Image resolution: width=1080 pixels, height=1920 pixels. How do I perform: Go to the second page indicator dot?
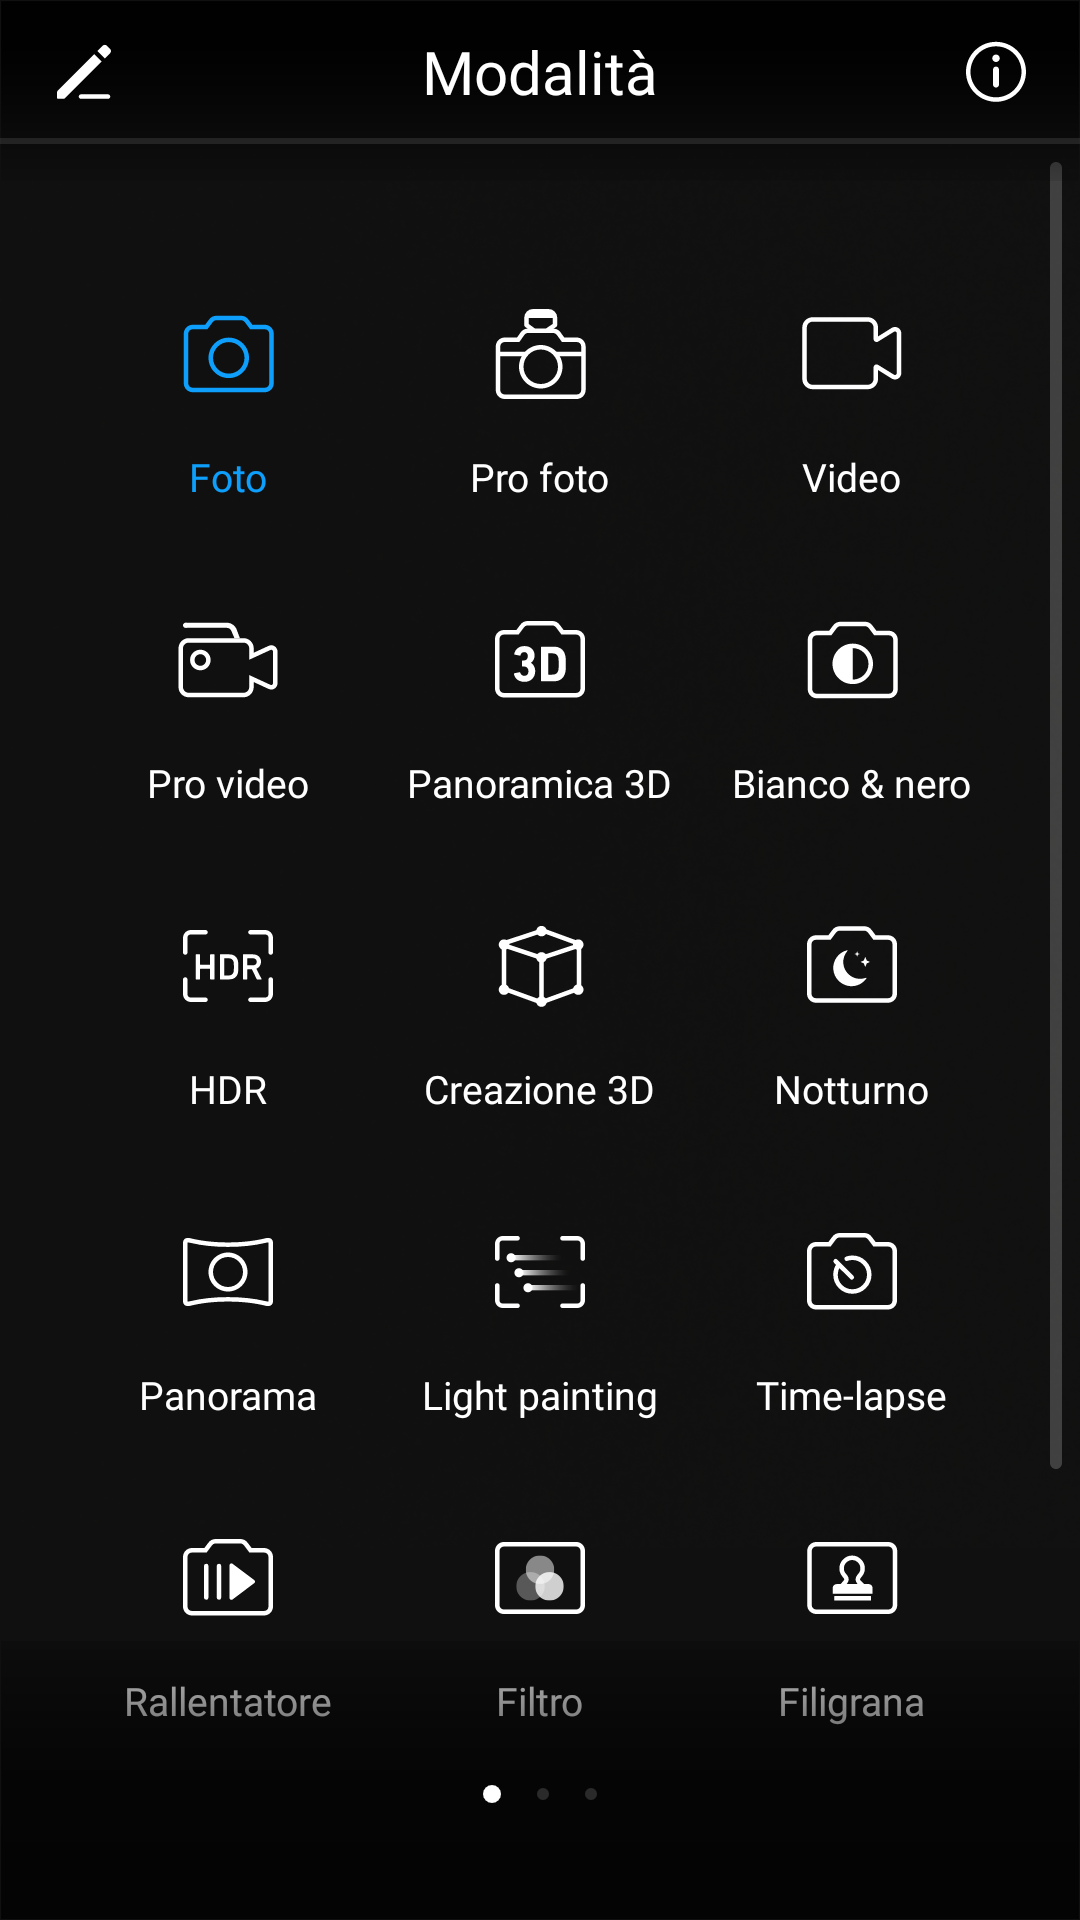click(x=543, y=1794)
